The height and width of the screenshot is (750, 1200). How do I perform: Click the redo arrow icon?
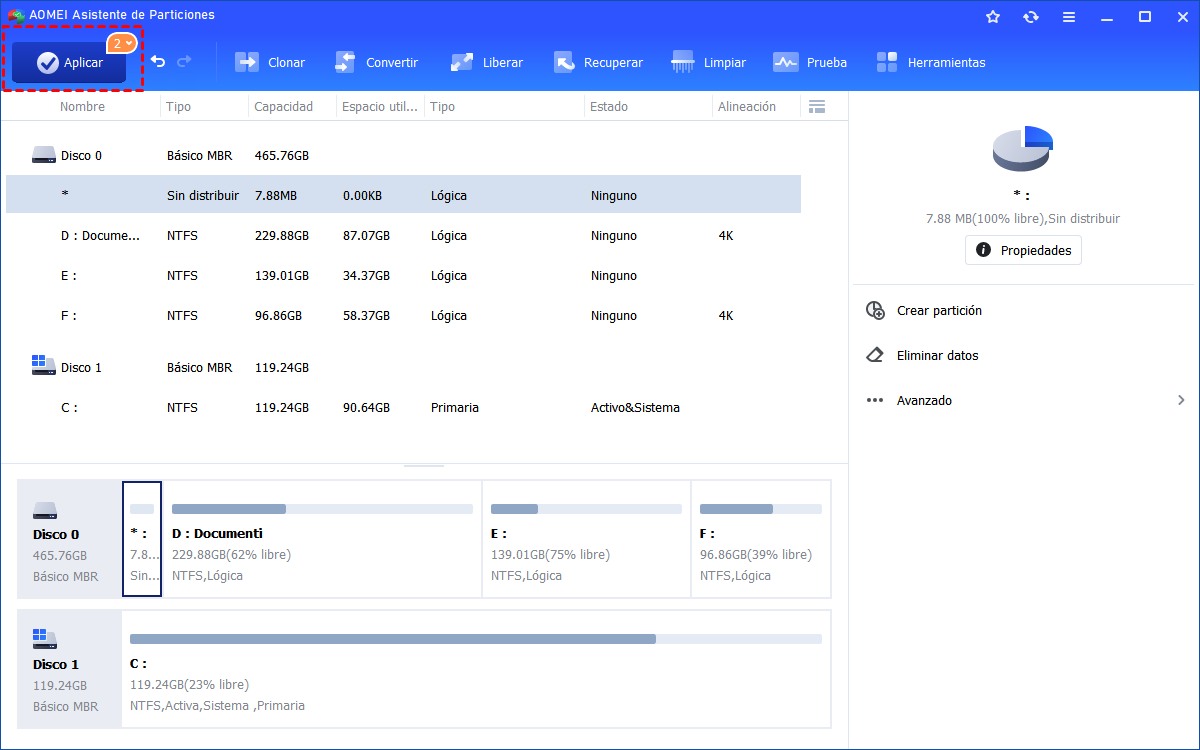click(184, 62)
